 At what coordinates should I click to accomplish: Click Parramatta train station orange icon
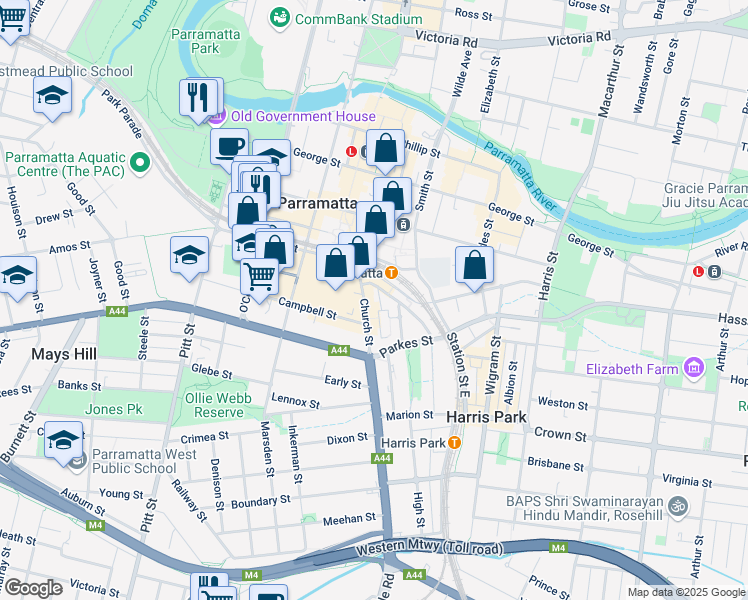[391, 273]
